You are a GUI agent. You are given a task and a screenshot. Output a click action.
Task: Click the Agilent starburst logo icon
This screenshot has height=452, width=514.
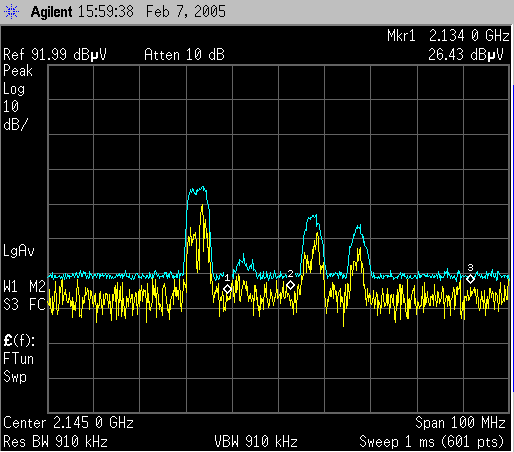[x=11, y=12]
